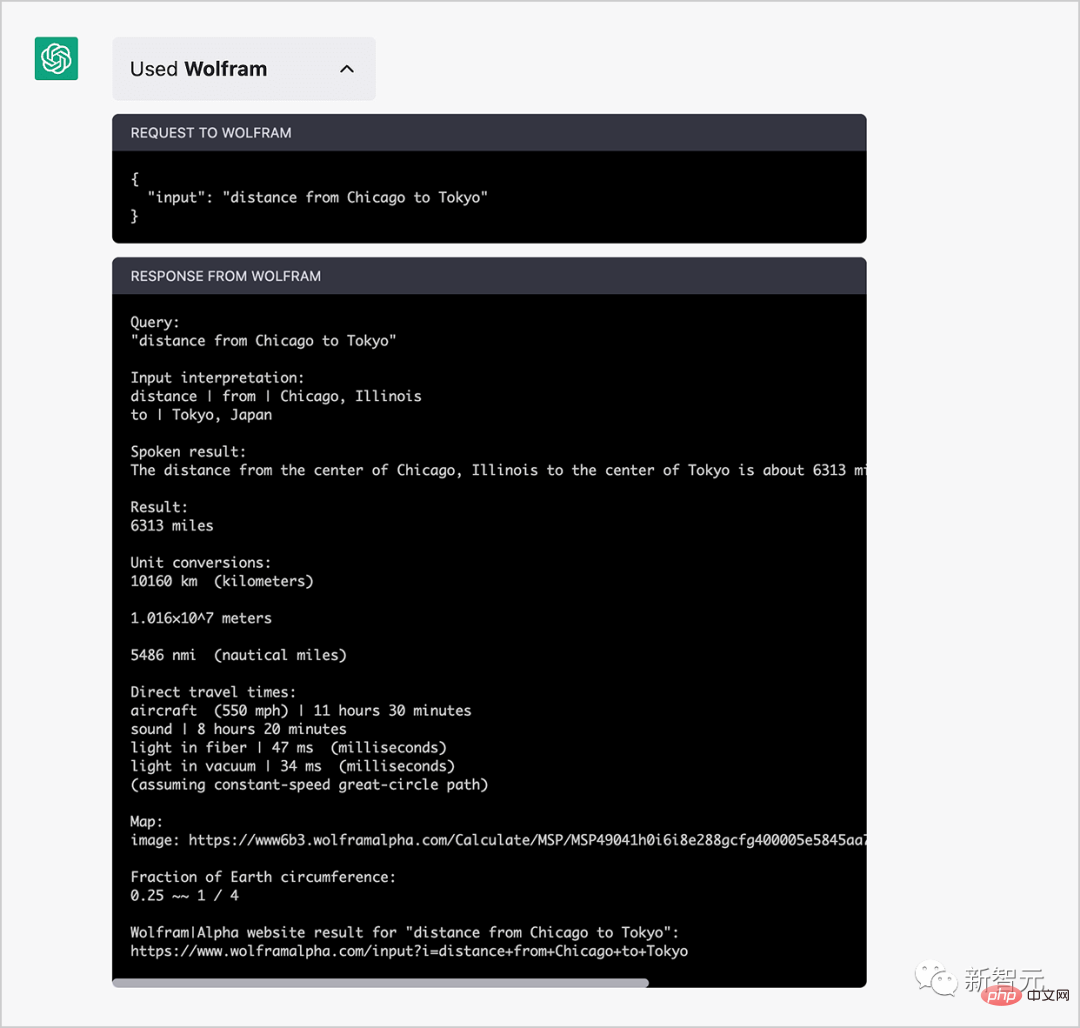Click the "Wolfram|Alpha website result" line

404,933
